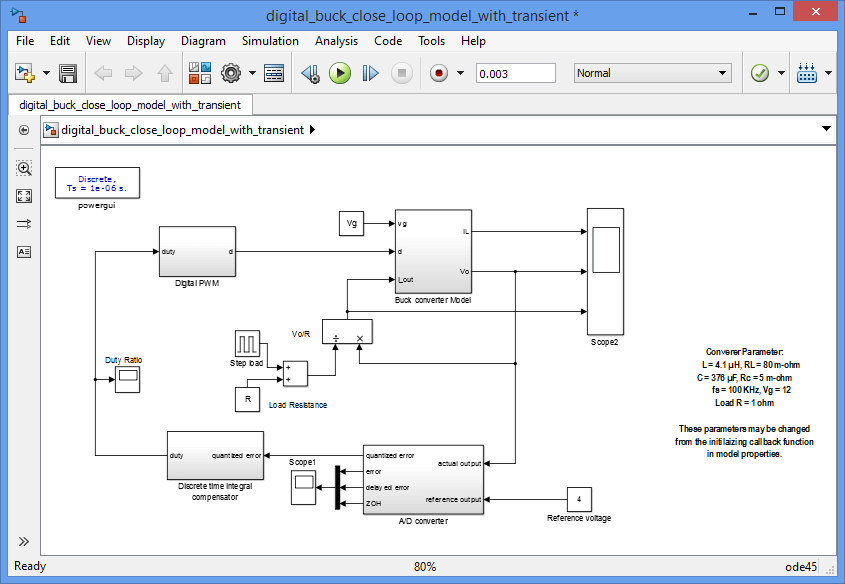Screen dimensions: 845x584
Task: Click the New Model toolbar icon
Action: pyautogui.click(x=25, y=73)
